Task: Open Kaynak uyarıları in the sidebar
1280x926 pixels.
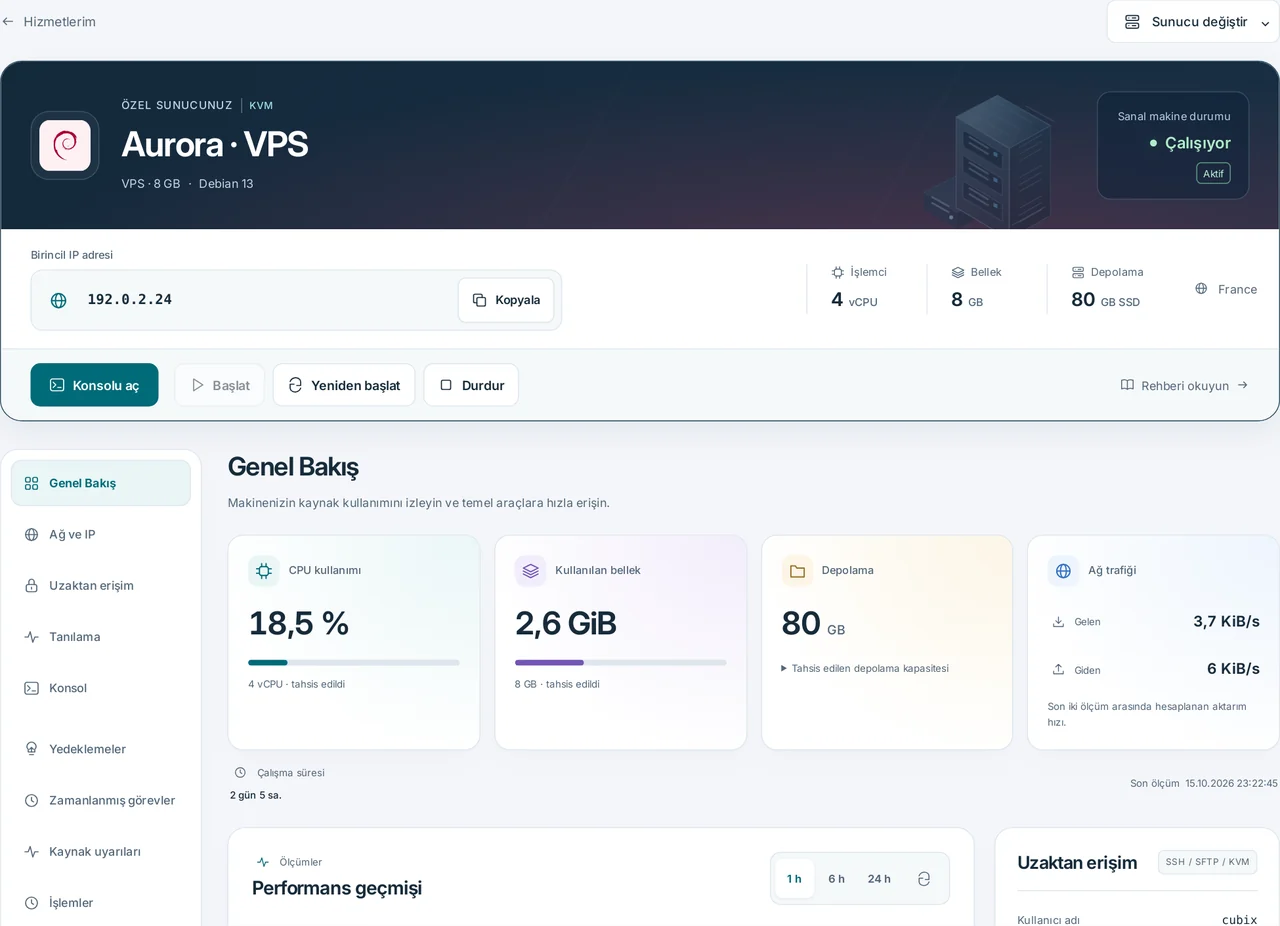Action: [x=101, y=851]
